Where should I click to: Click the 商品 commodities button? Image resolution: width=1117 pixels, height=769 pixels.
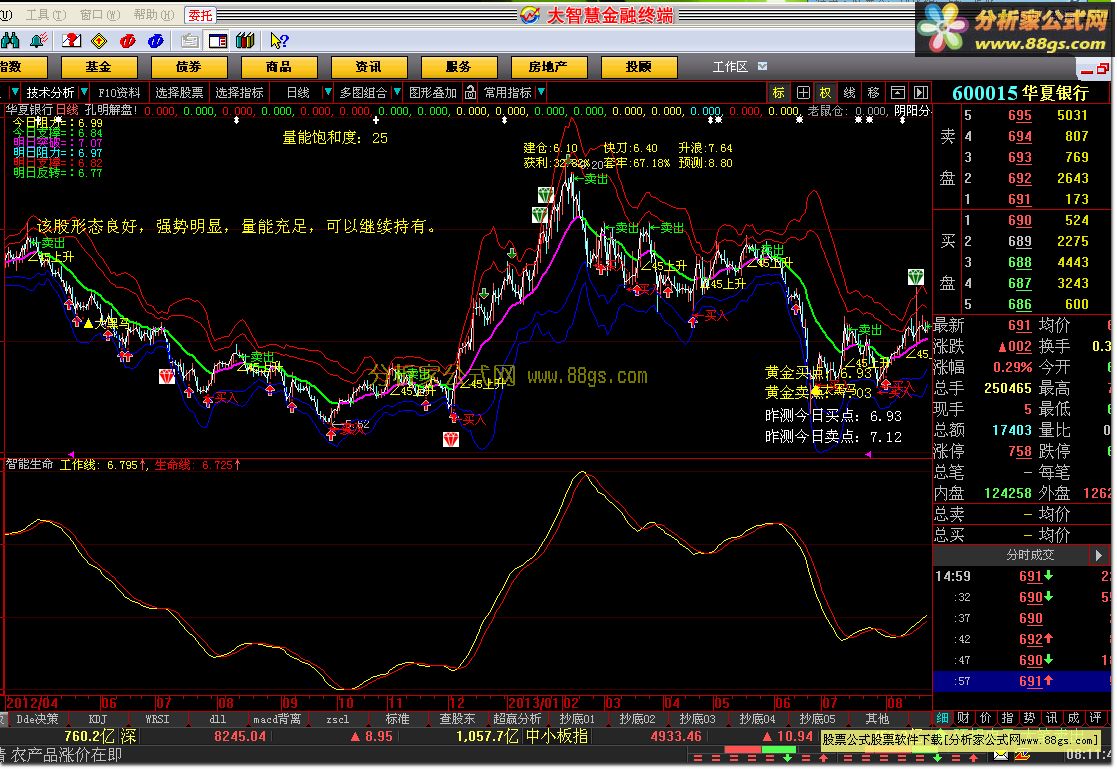(279, 67)
